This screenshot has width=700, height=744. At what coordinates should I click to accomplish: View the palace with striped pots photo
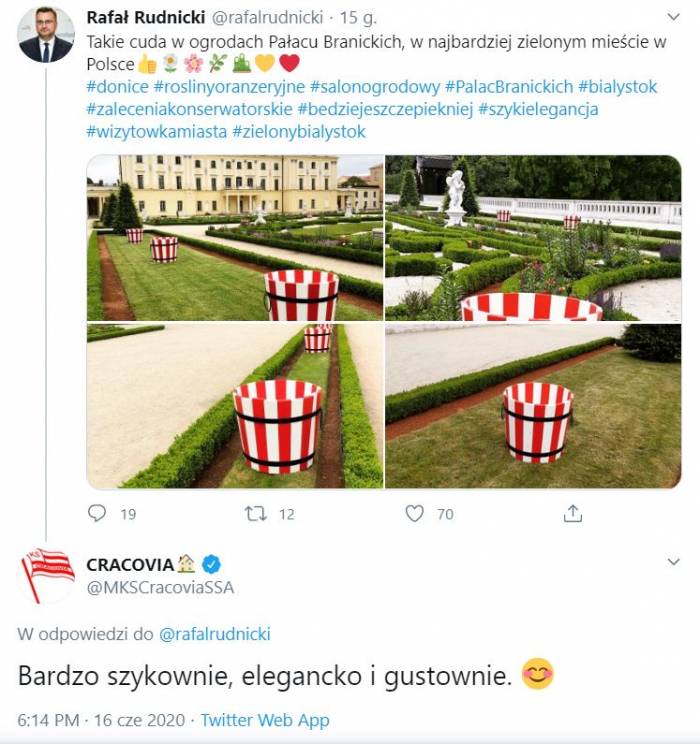[235, 238]
